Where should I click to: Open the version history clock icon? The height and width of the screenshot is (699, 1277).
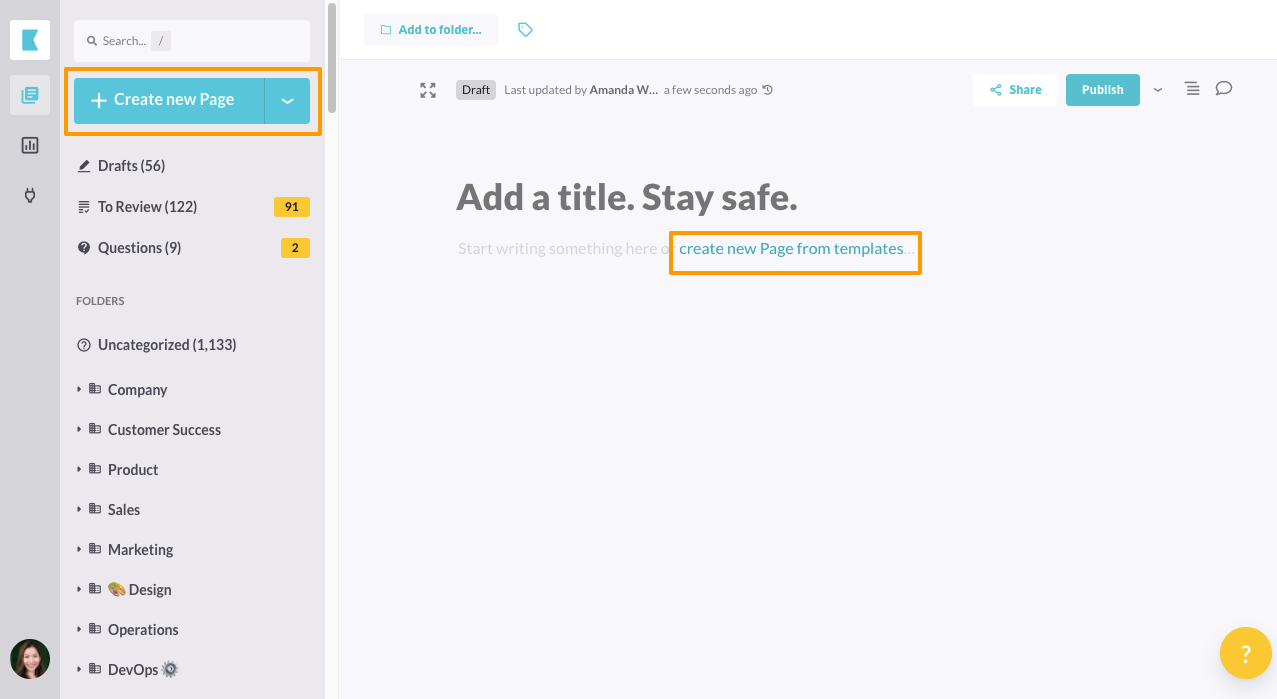(x=767, y=90)
